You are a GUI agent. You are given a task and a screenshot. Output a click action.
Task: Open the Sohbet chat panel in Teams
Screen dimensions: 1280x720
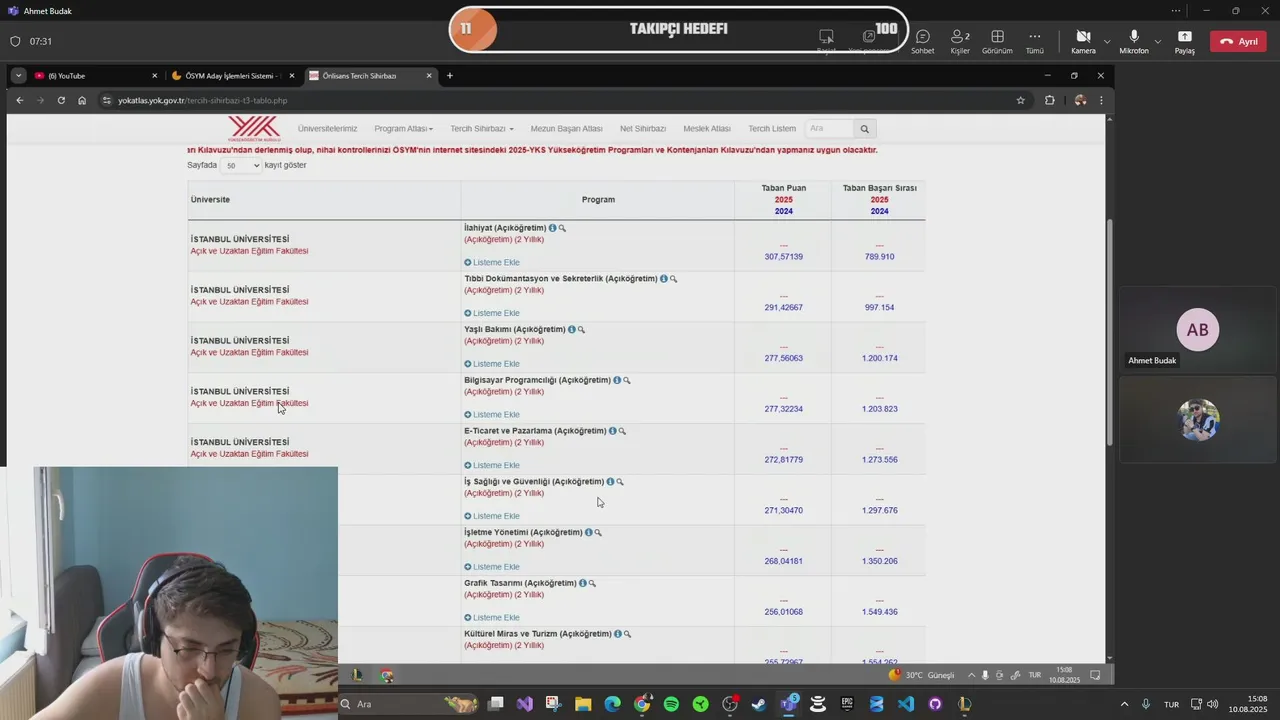tap(922, 41)
